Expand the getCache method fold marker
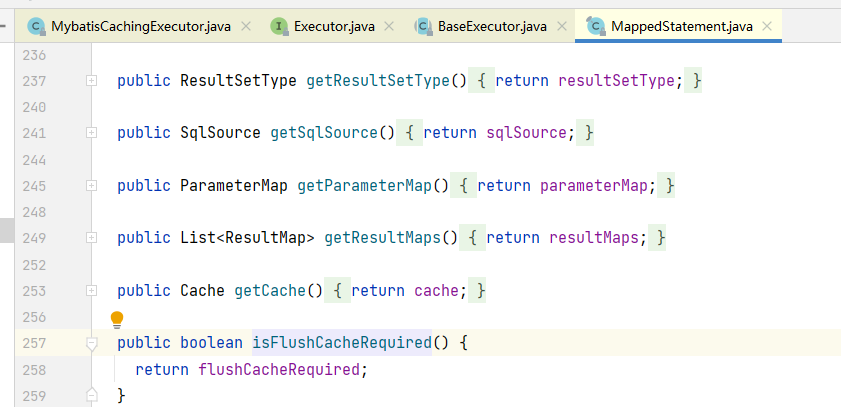This screenshot has width=841, height=407. pos(92,291)
